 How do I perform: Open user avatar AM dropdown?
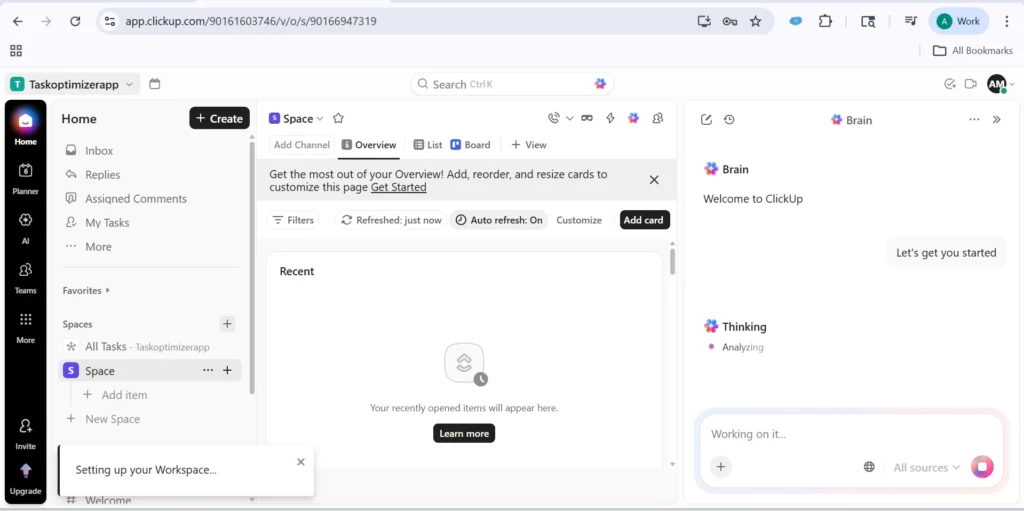click(x=1000, y=84)
